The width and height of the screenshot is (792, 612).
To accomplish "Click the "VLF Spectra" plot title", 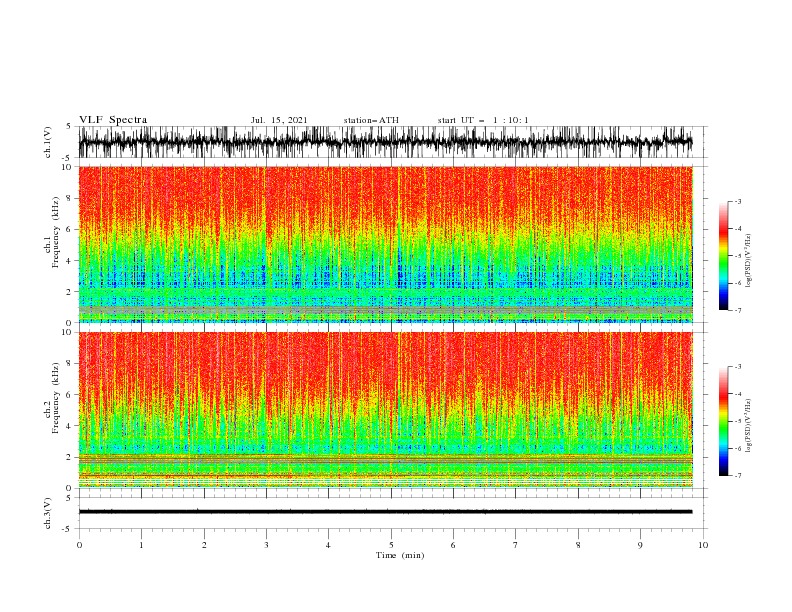I will [113, 120].
